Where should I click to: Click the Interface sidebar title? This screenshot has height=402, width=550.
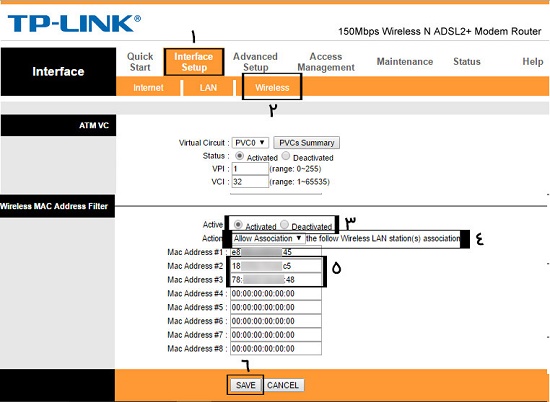(58, 72)
